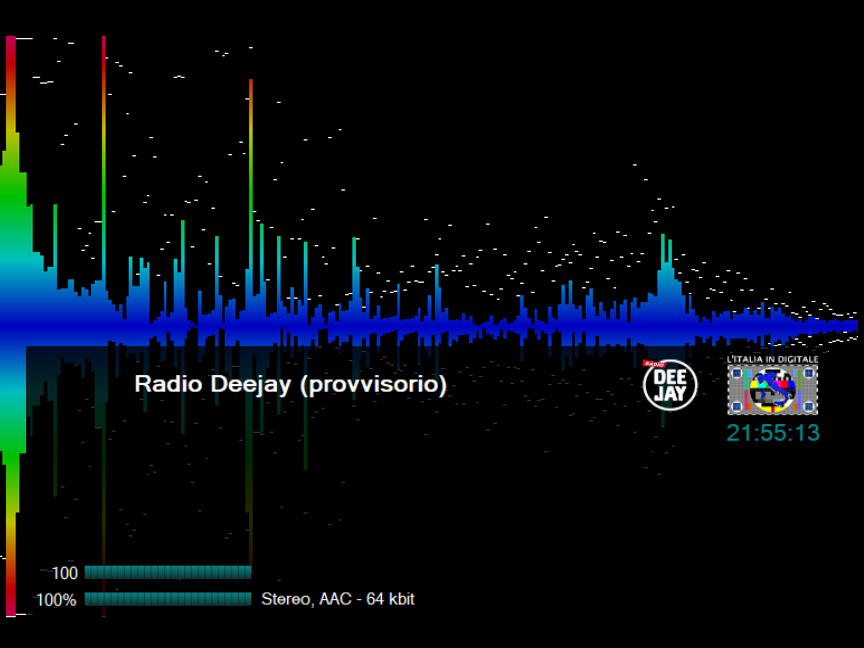Click the small red 'Radio' tag on logo
The image size is (864, 648).
[x=652, y=363]
